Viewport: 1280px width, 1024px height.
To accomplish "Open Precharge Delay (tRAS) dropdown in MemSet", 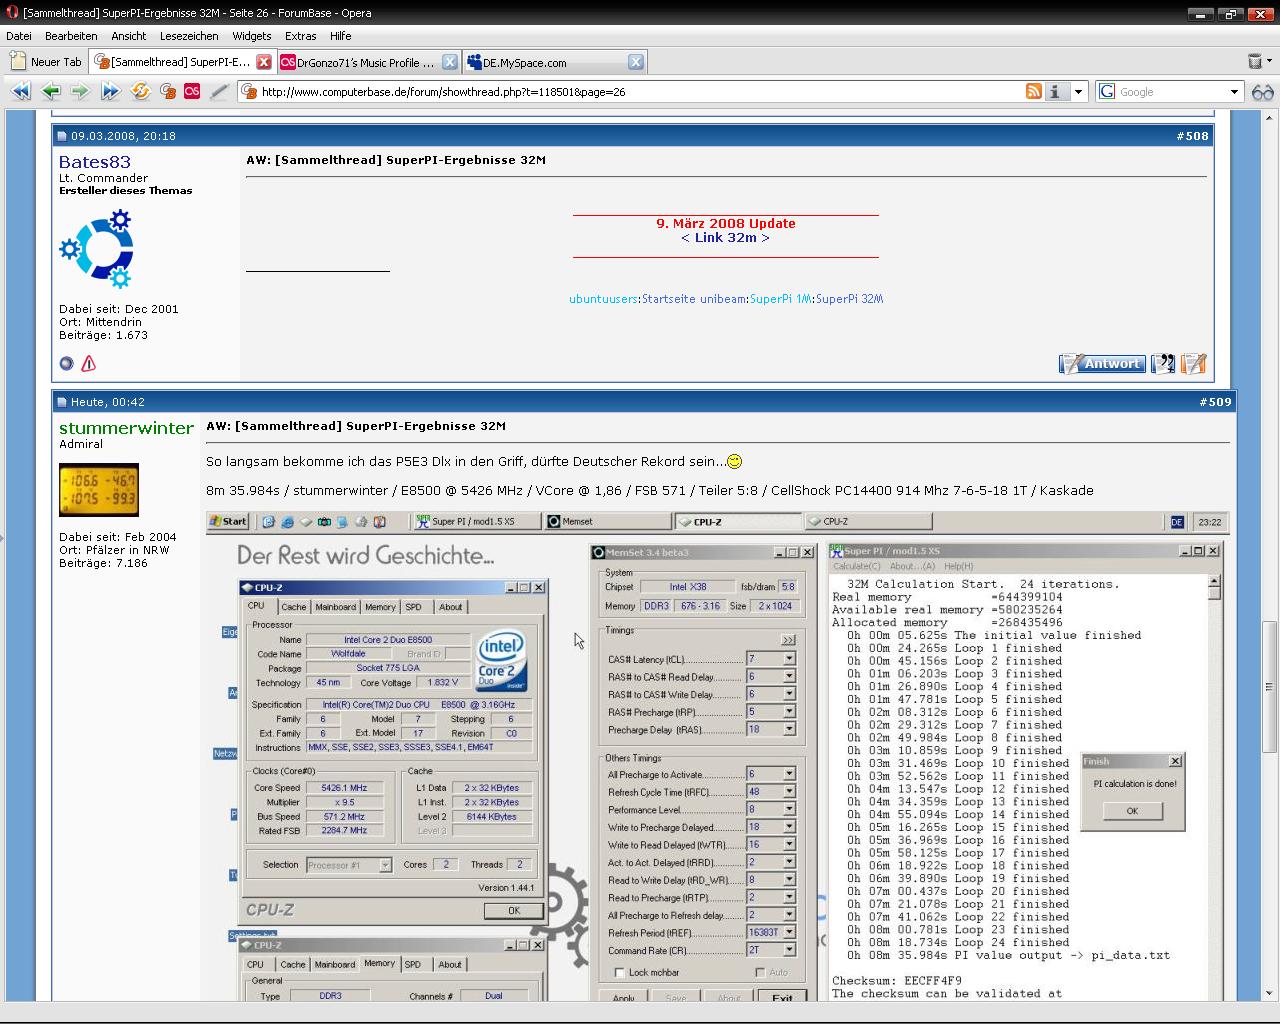I will click(789, 729).
